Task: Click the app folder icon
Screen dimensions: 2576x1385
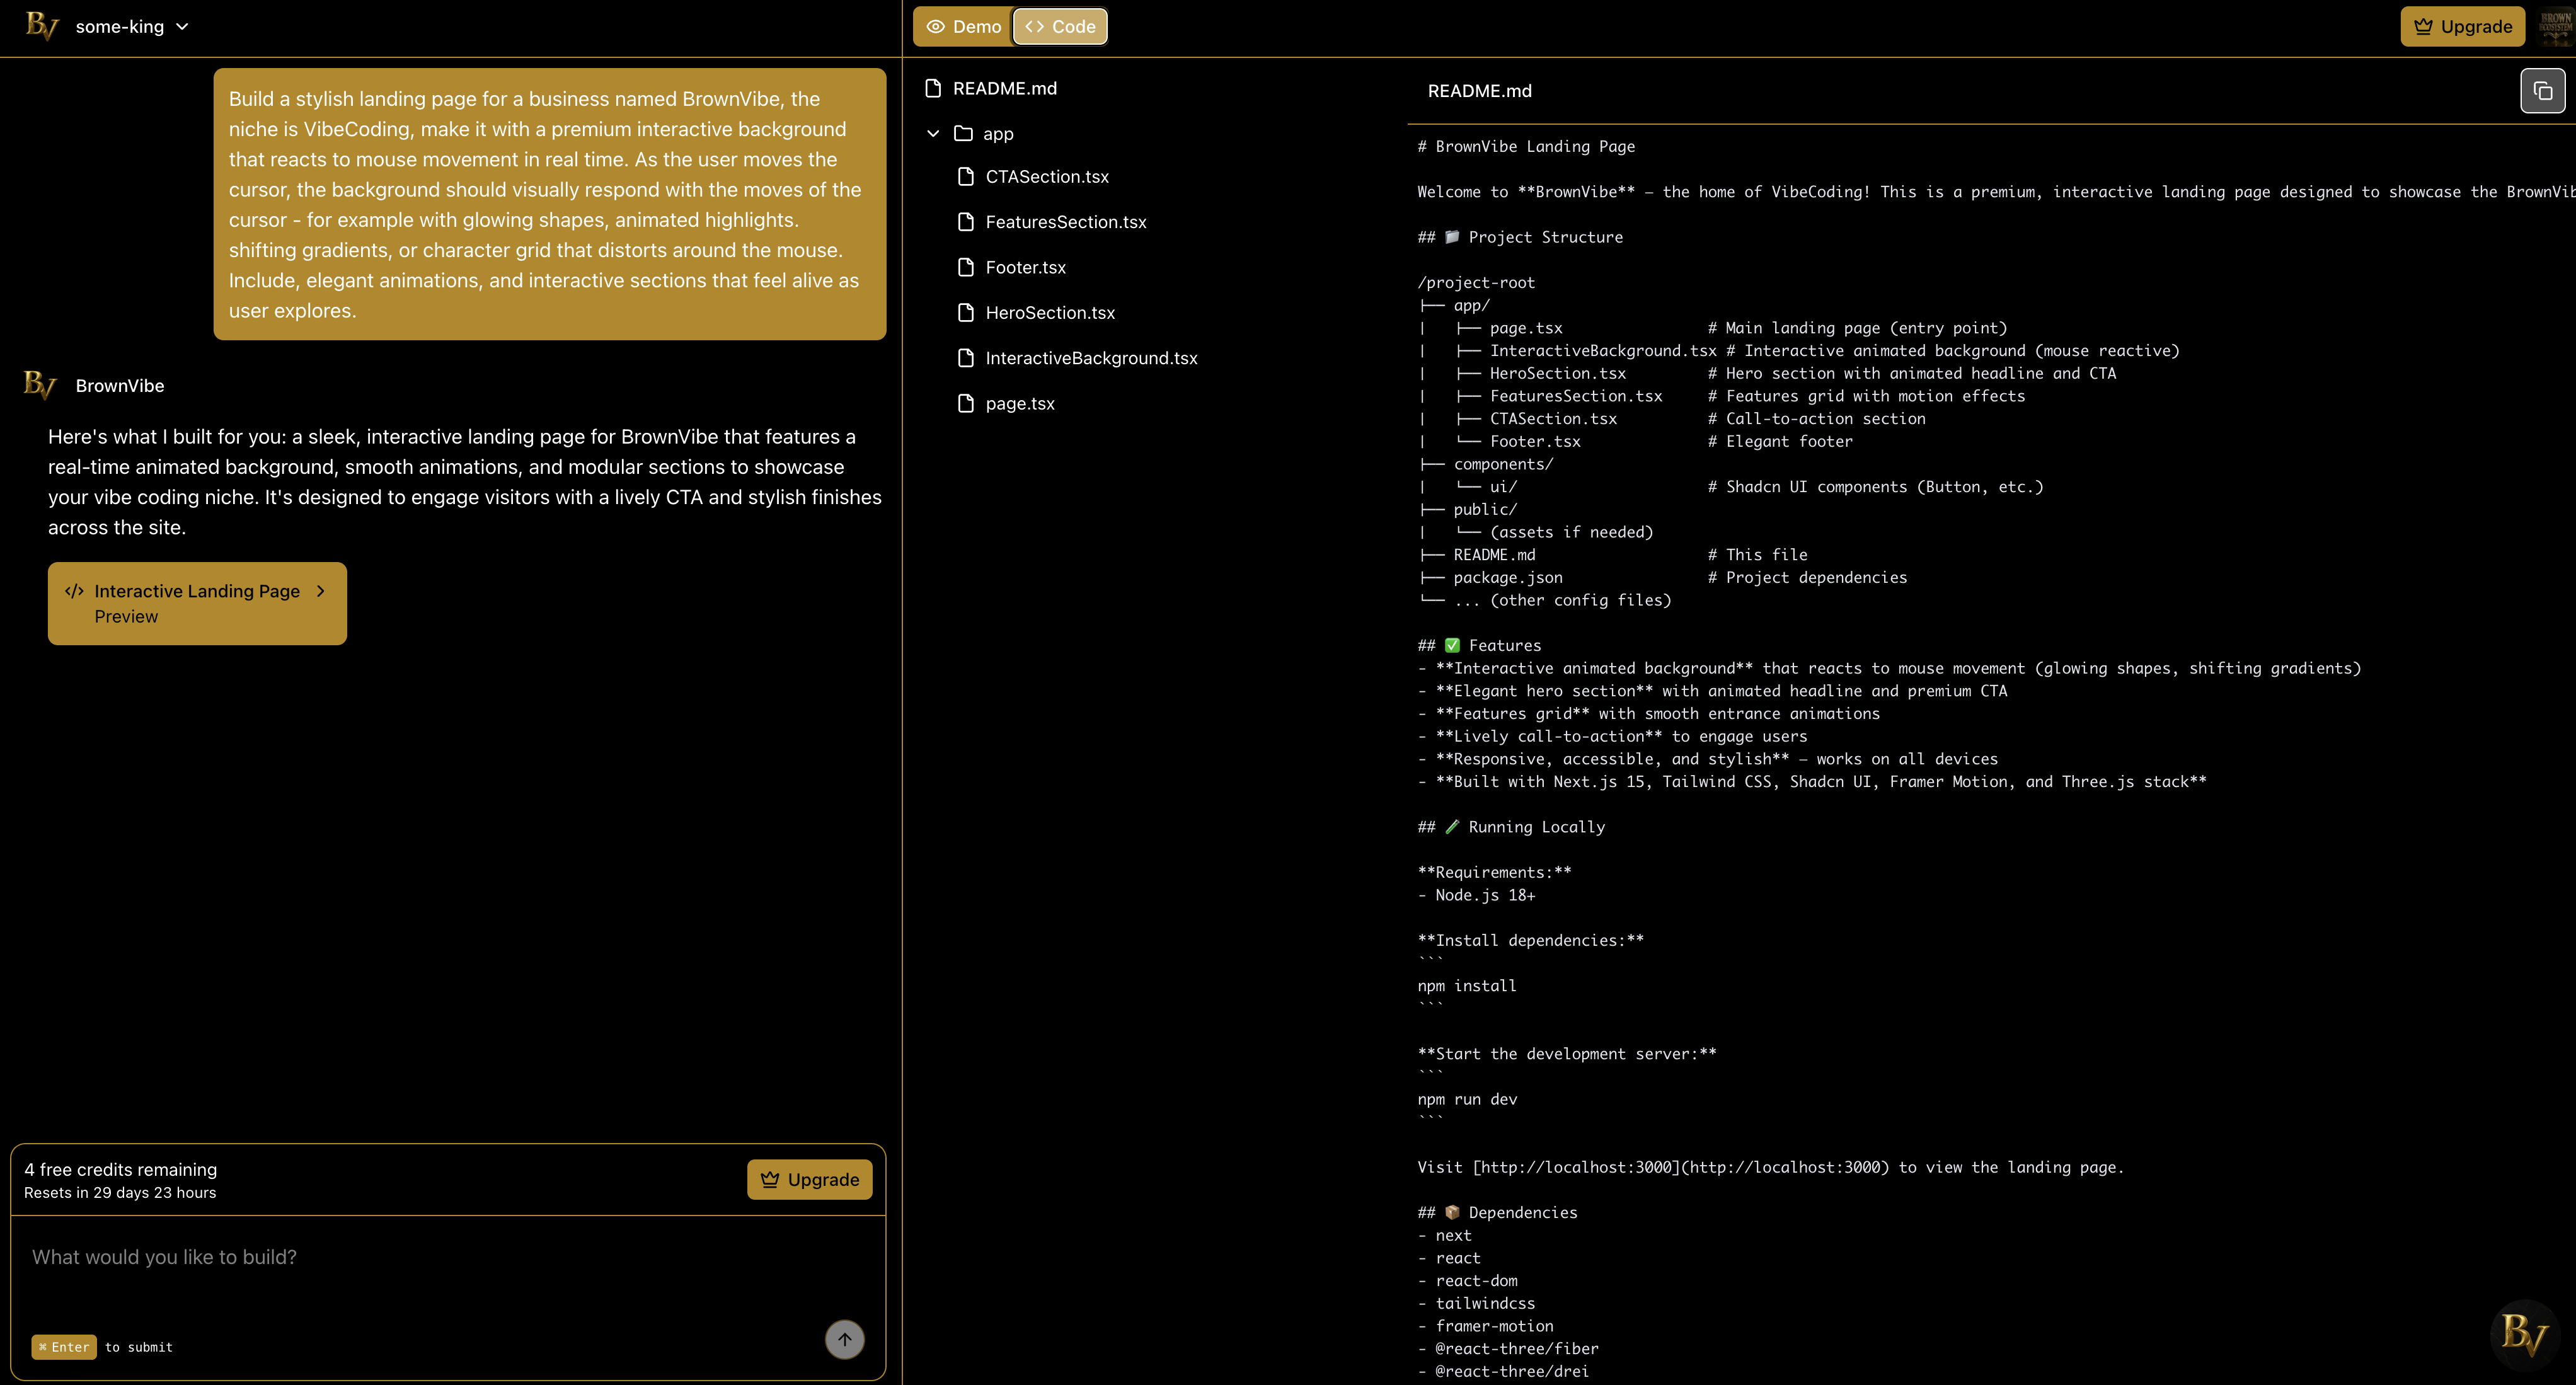Action: (x=963, y=134)
